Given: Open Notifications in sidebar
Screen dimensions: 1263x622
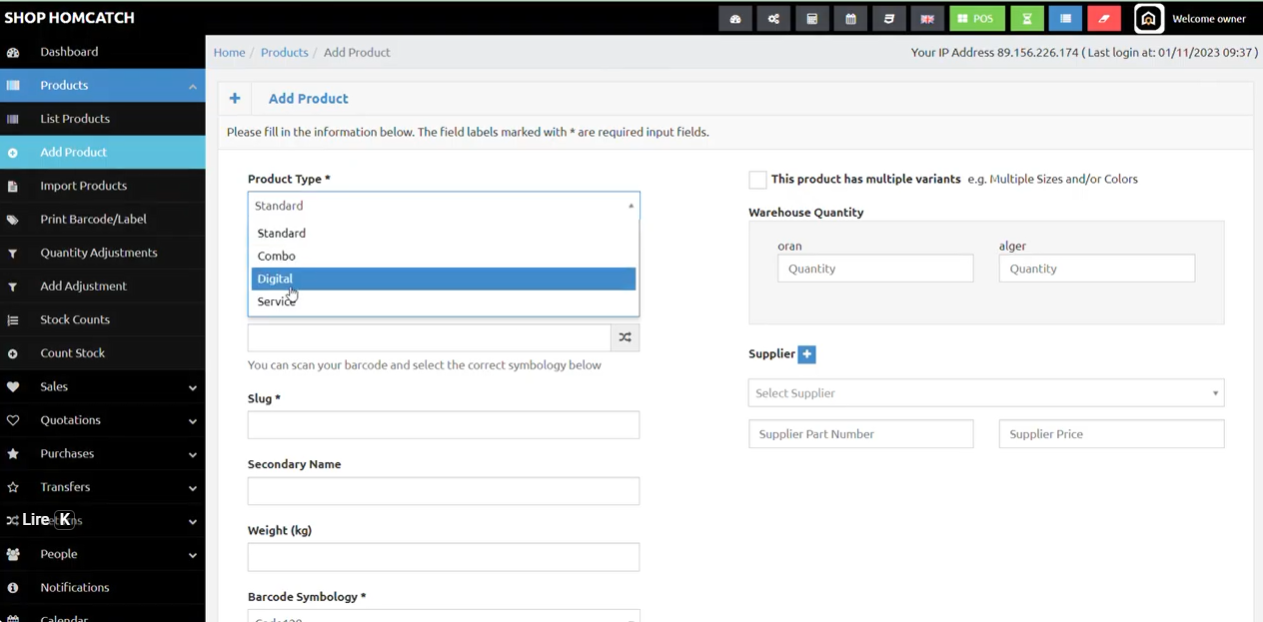Looking at the screenshot, I should click(x=102, y=588).
